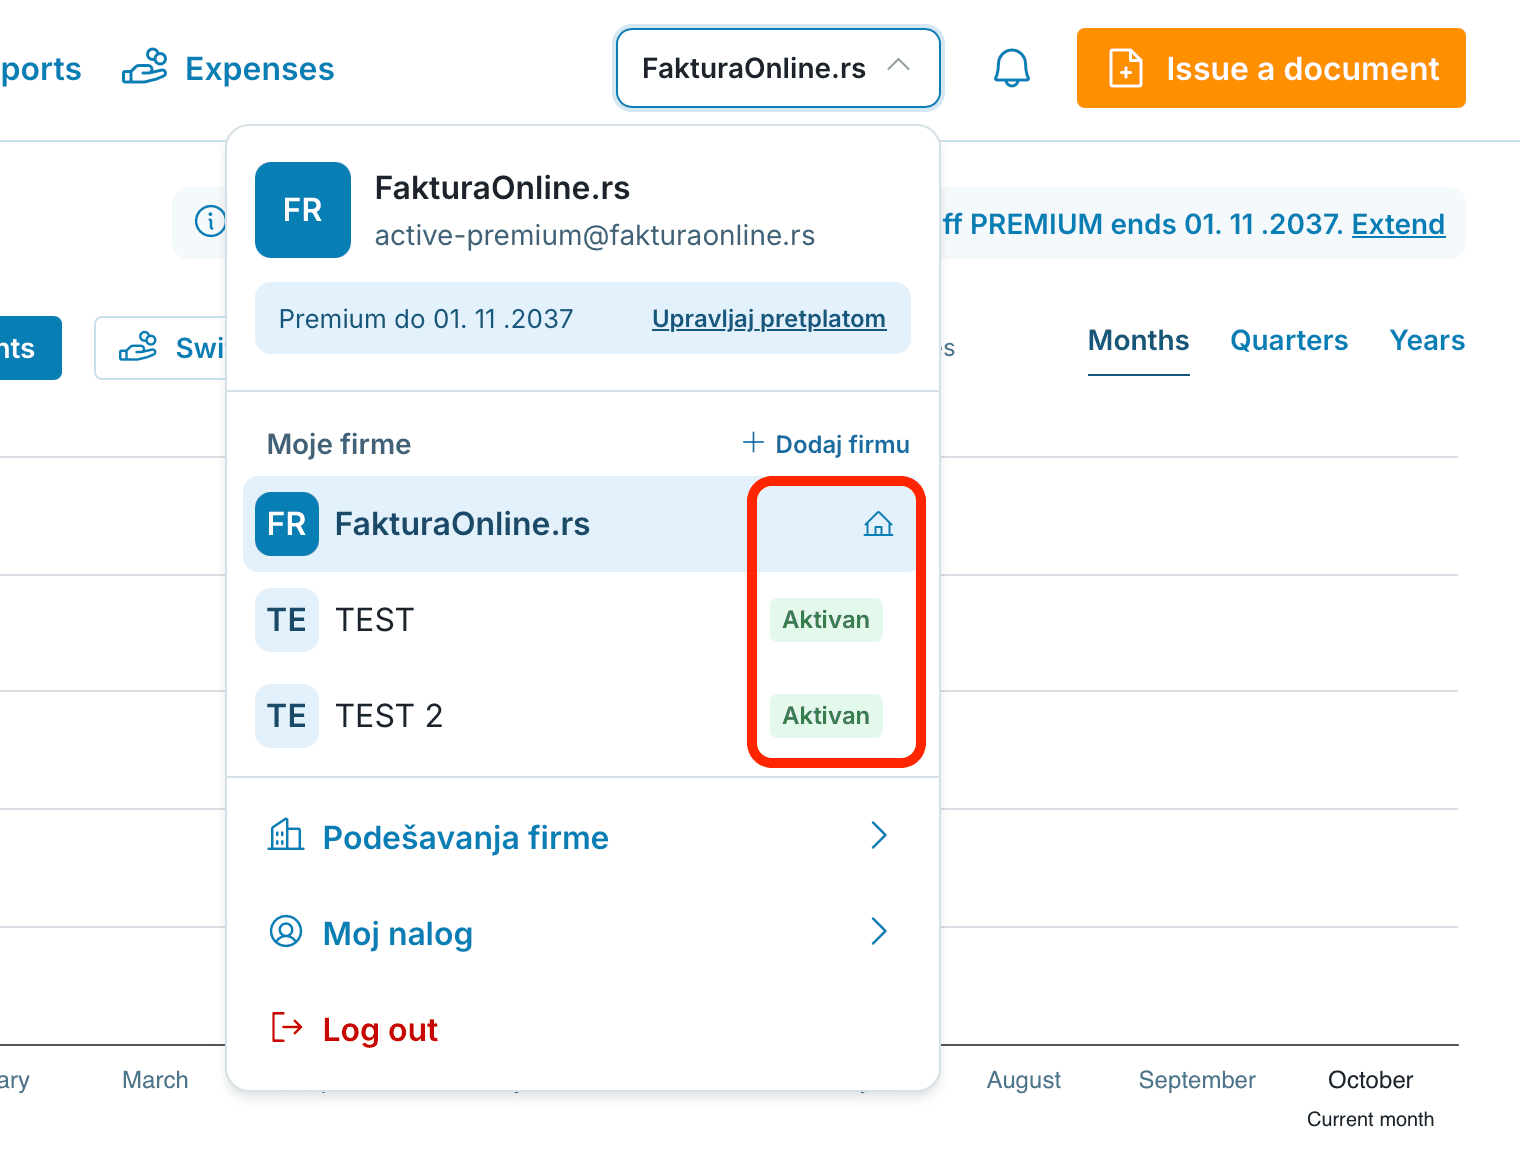Click the Issue a document button
Viewport: 1520px width, 1156px height.
(x=1271, y=68)
